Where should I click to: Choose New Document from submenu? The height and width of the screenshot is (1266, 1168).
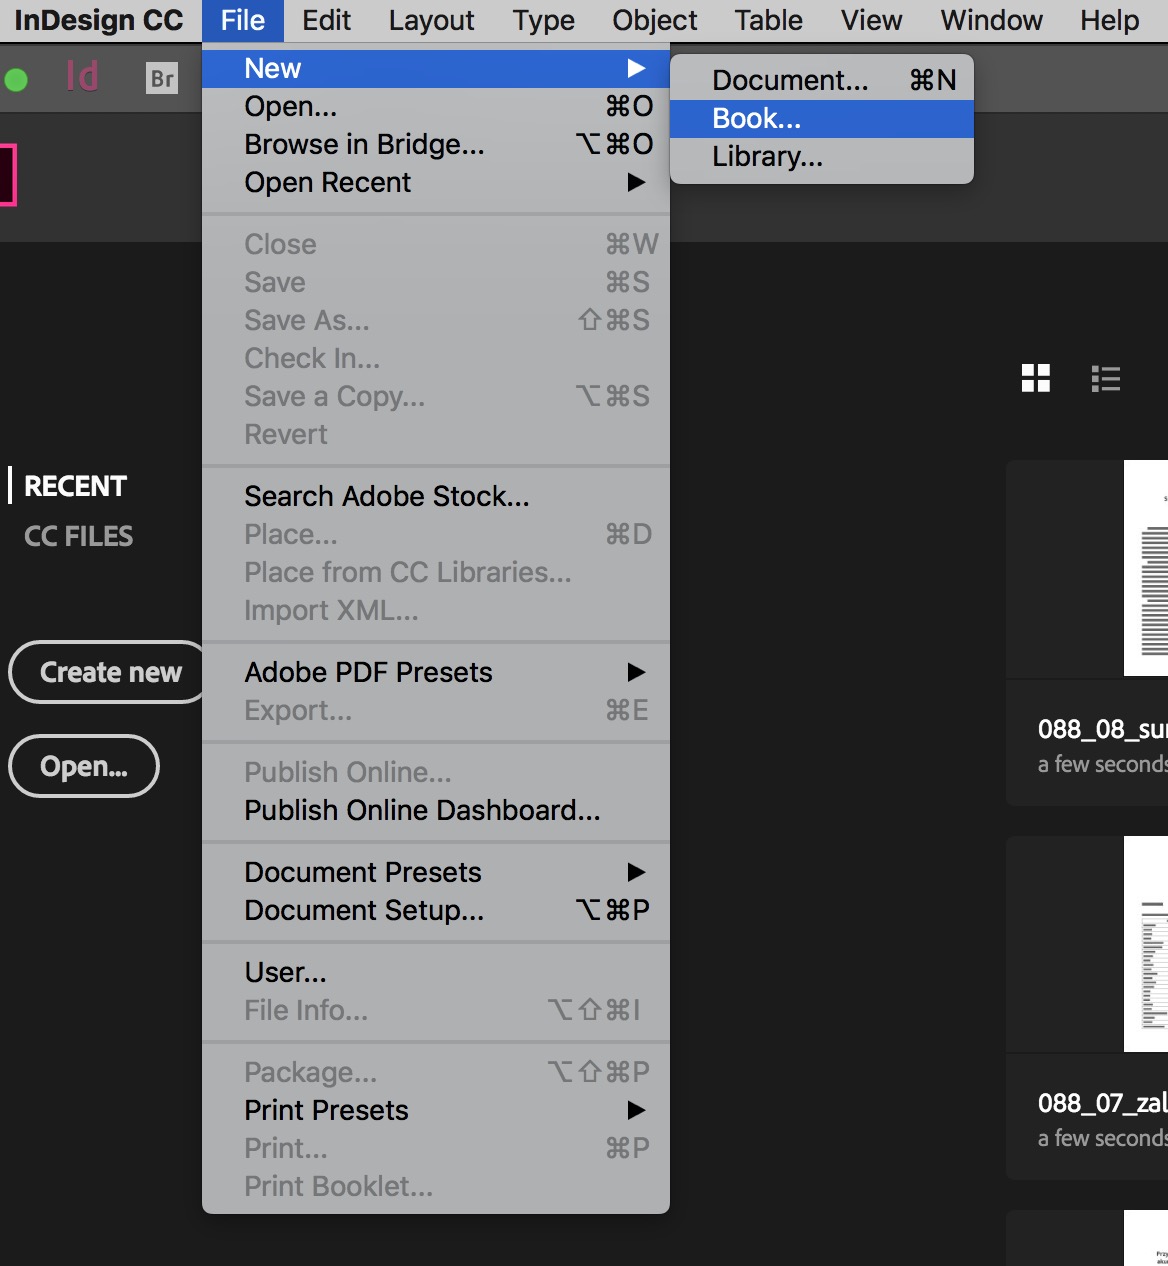pyautogui.click(x=822, y=80)
